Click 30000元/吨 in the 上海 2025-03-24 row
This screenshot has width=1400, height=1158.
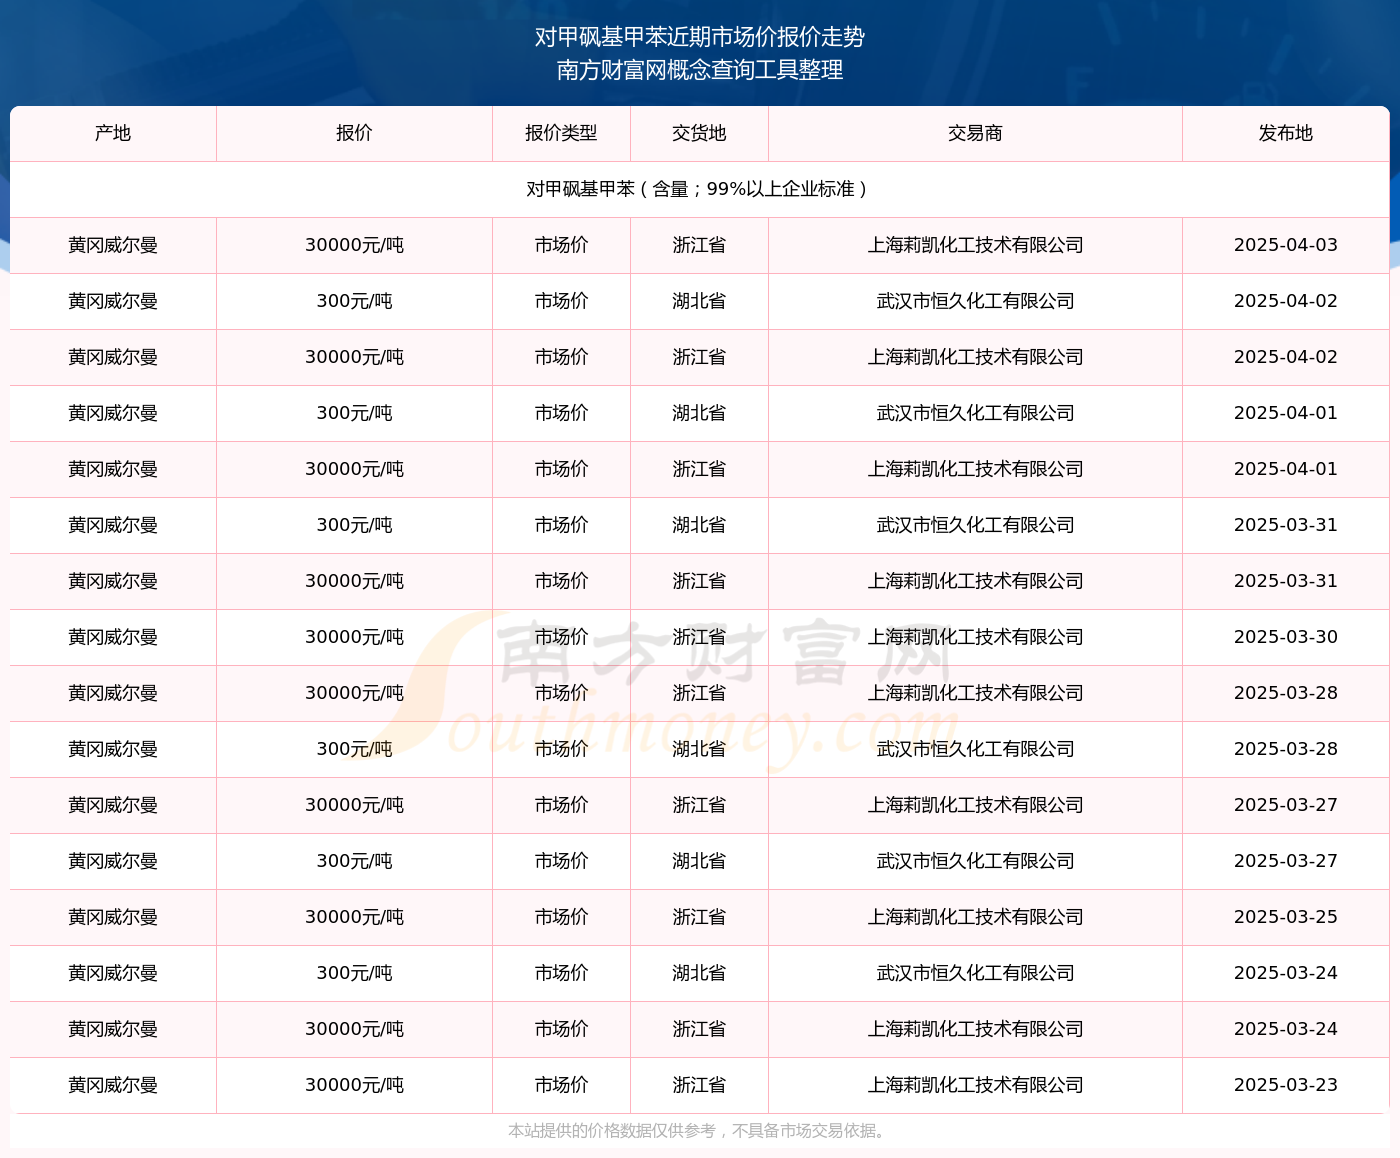tap(354, 1029)
